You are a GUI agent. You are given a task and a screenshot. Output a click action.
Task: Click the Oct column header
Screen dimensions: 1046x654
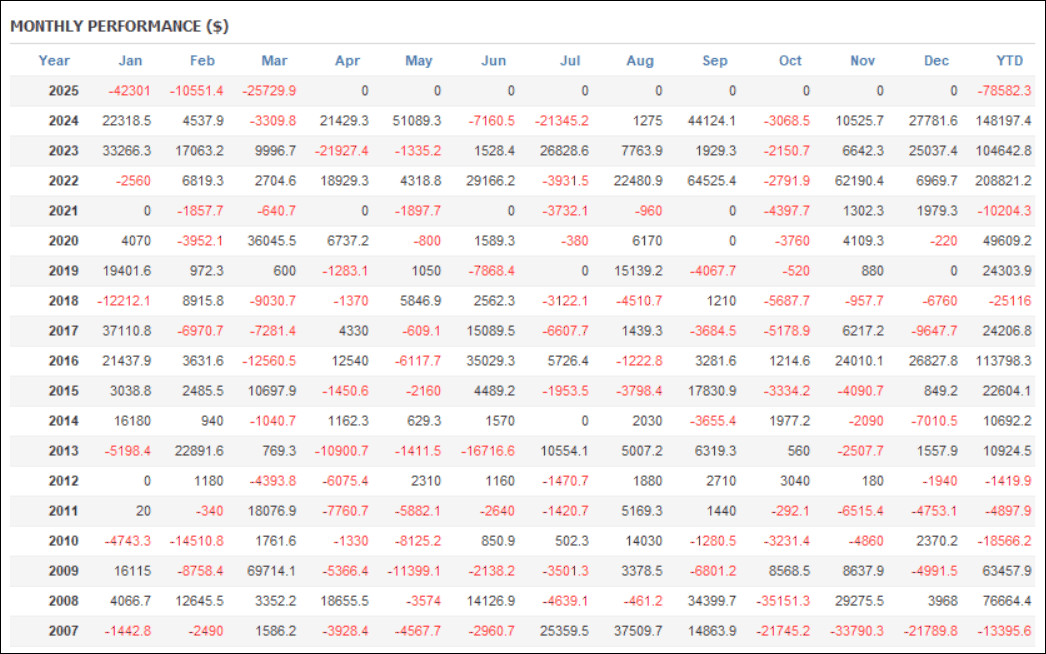coord(790,61)
